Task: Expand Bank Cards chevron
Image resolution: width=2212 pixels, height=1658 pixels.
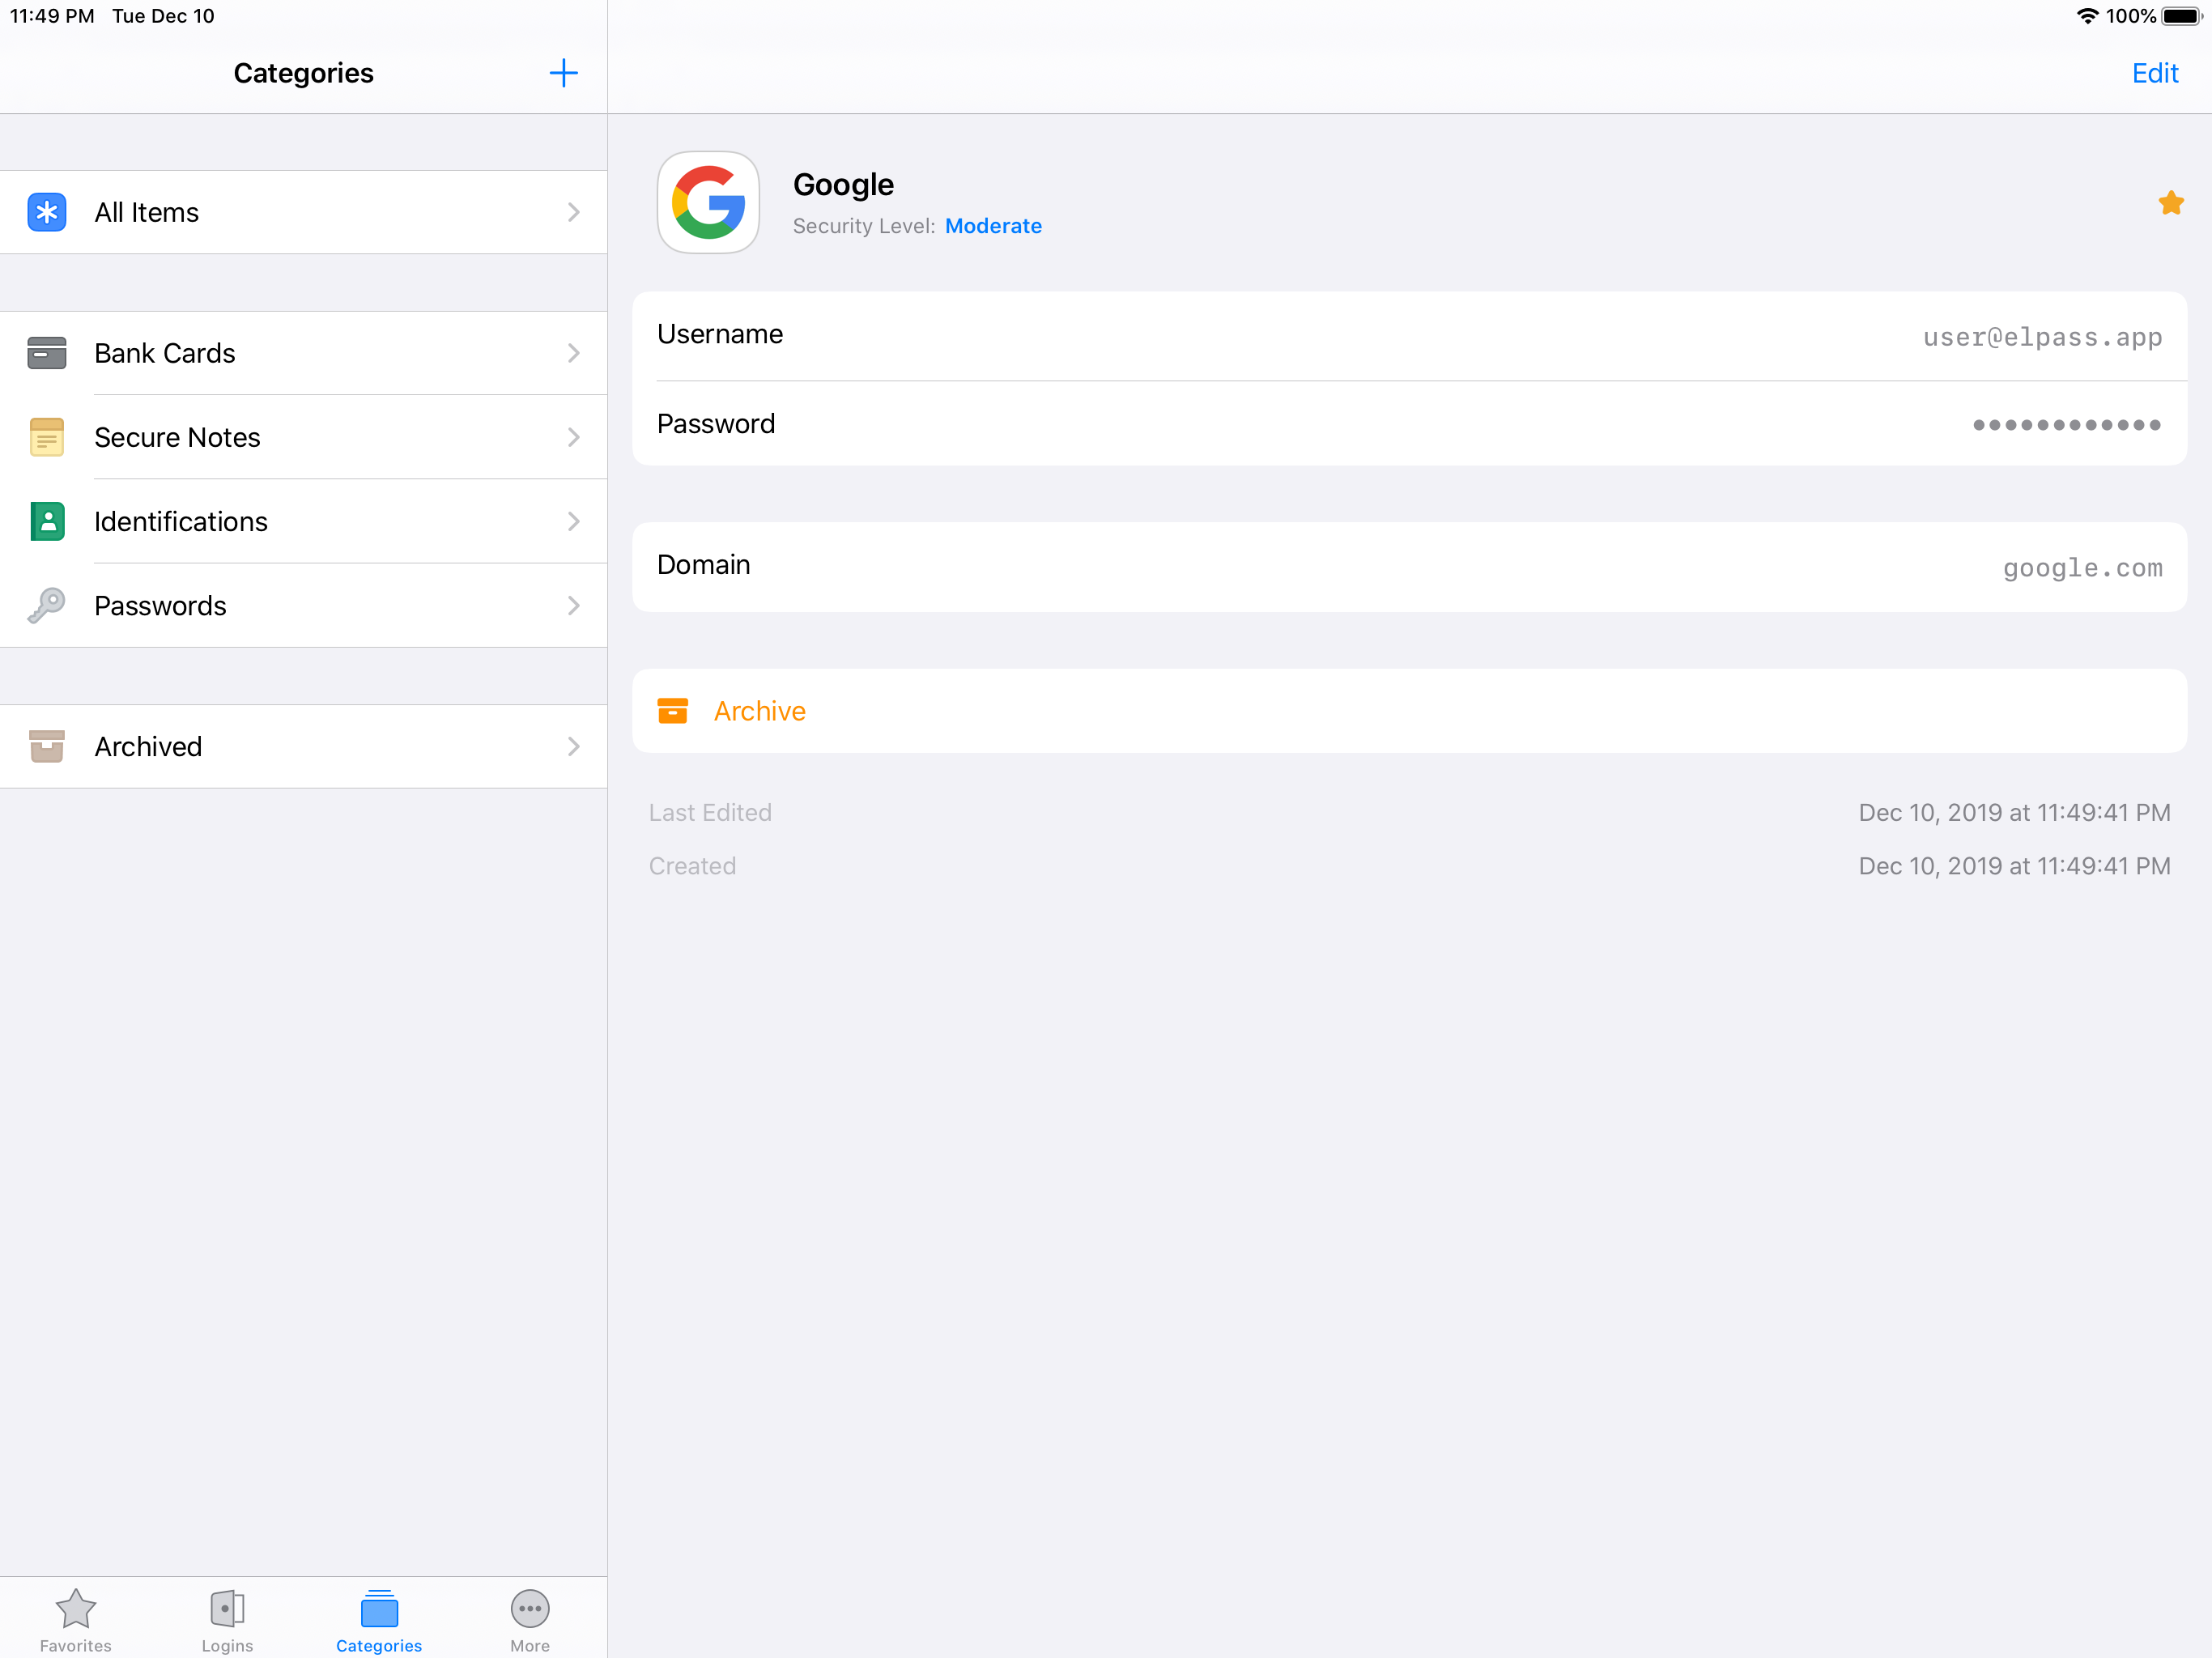Action: tap(573, 353)
